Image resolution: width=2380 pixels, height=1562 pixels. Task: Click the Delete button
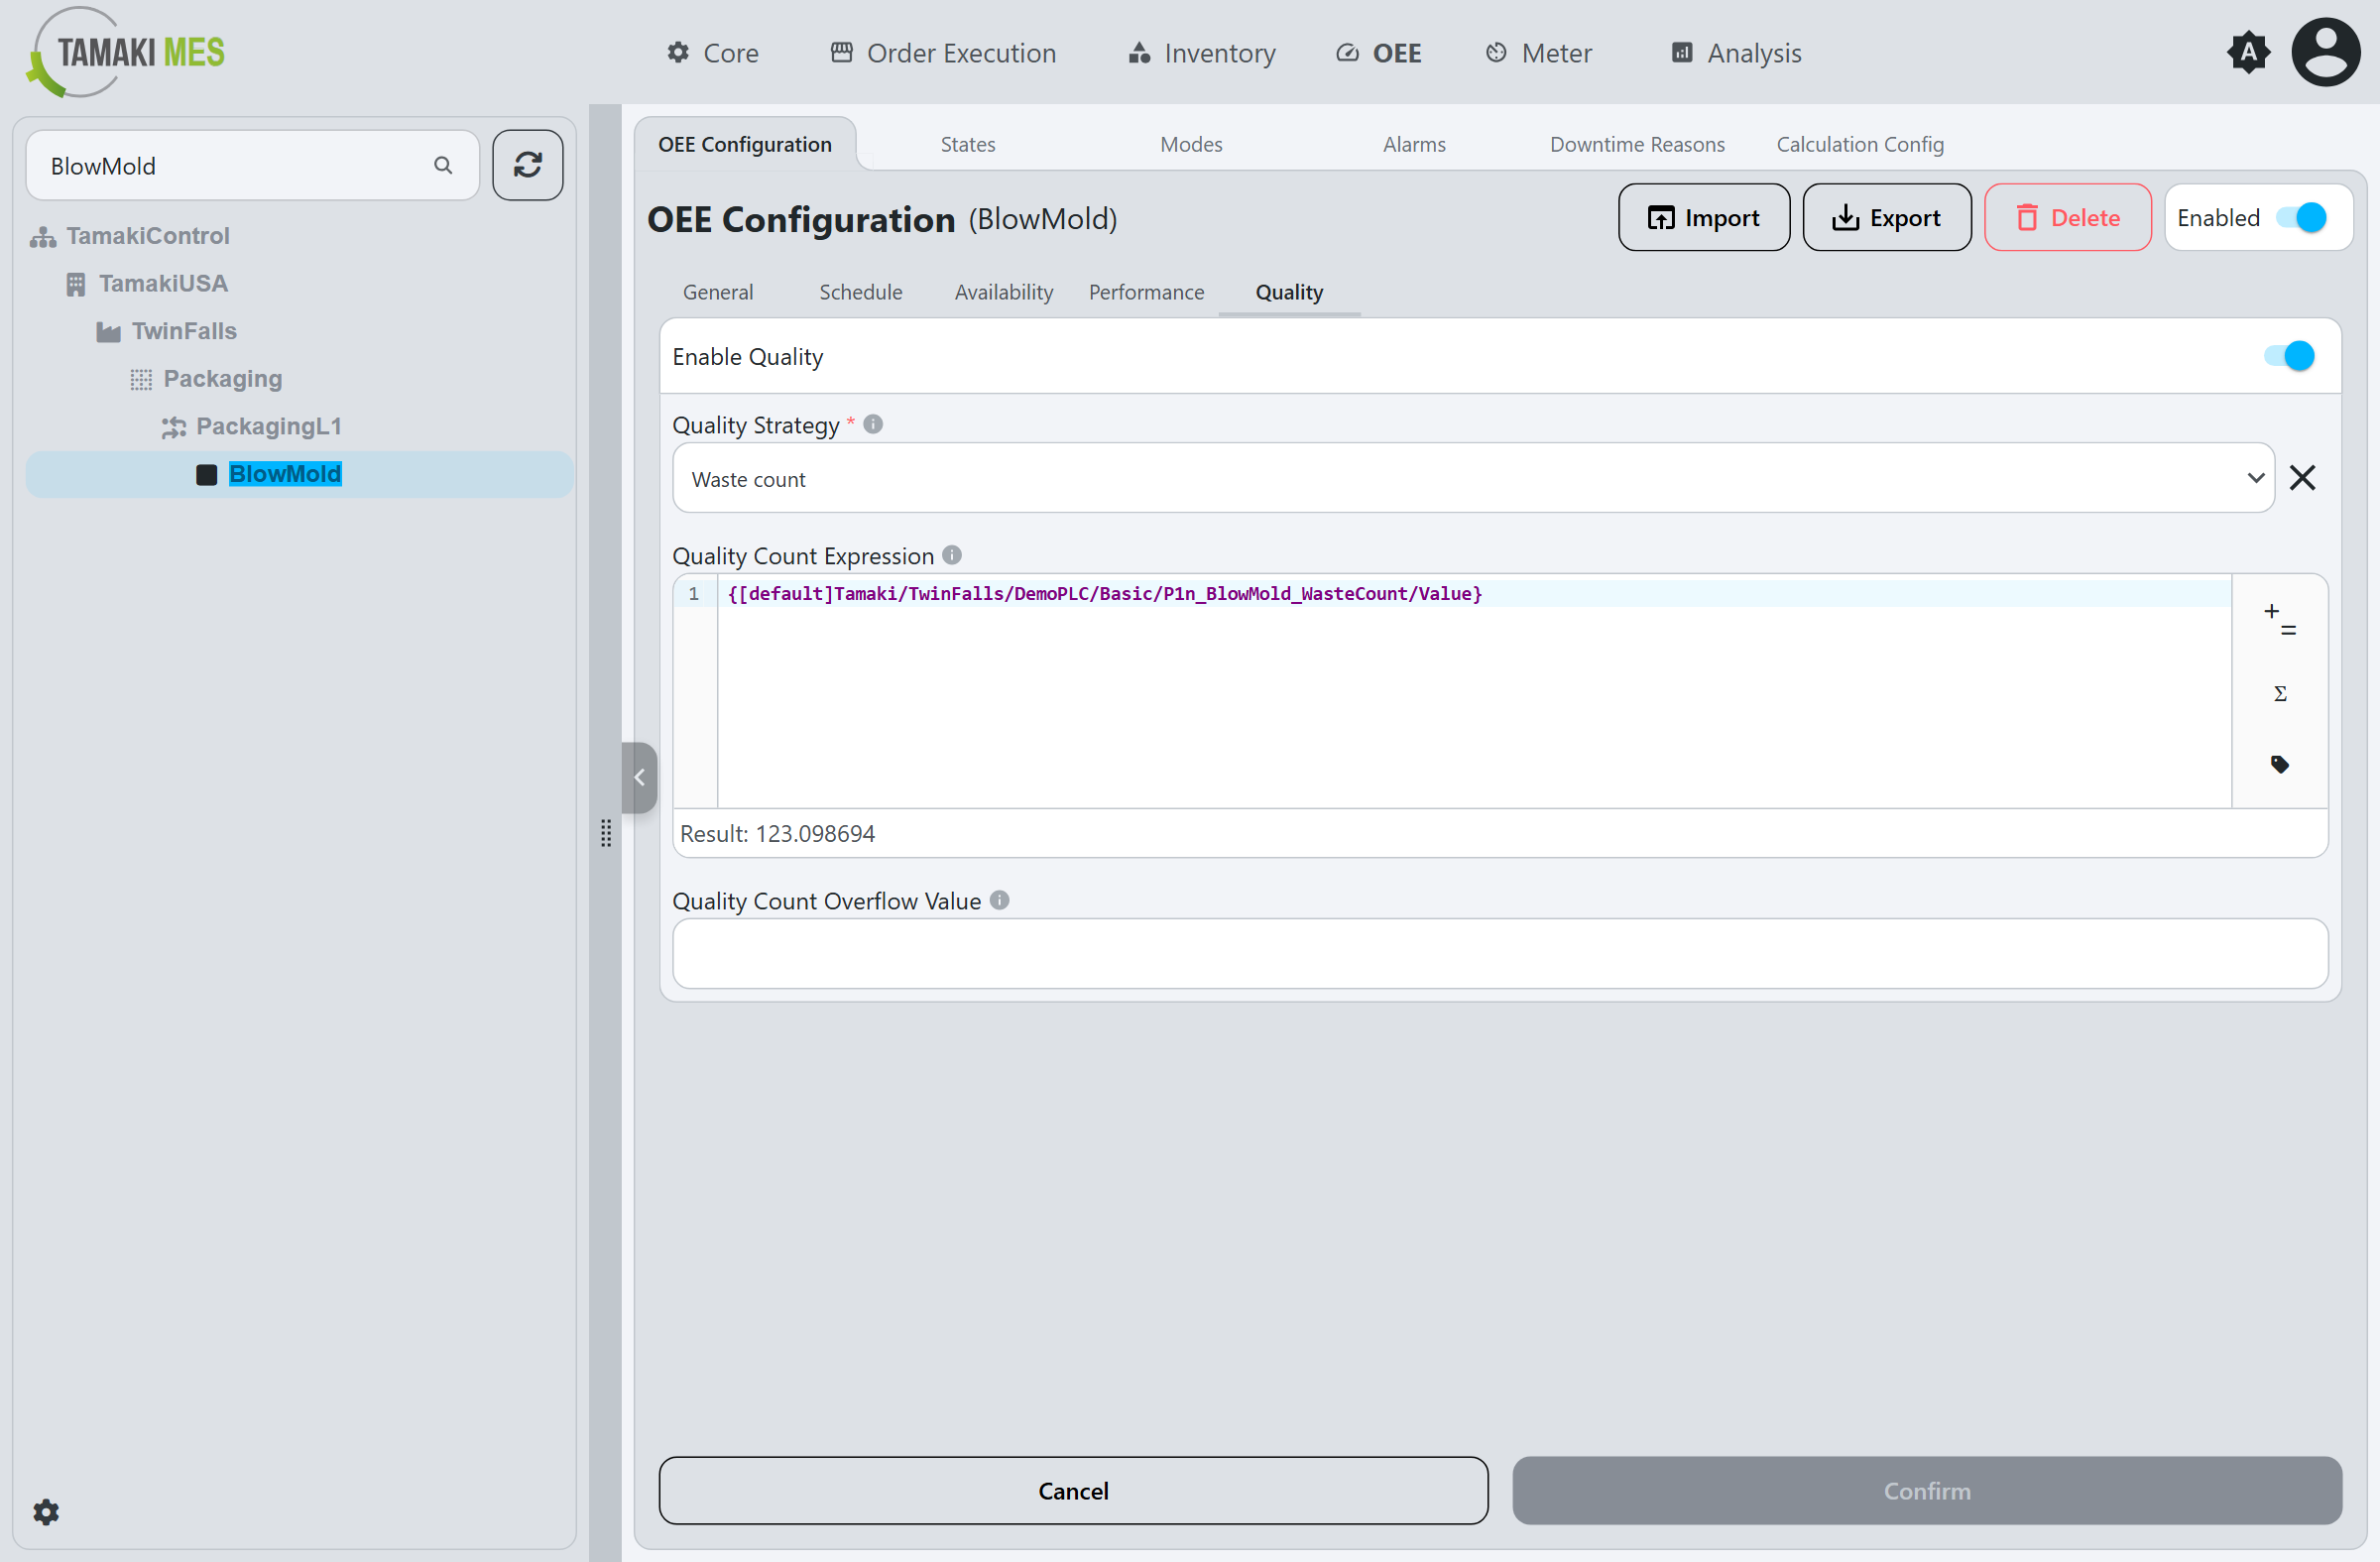point(2068,217)
